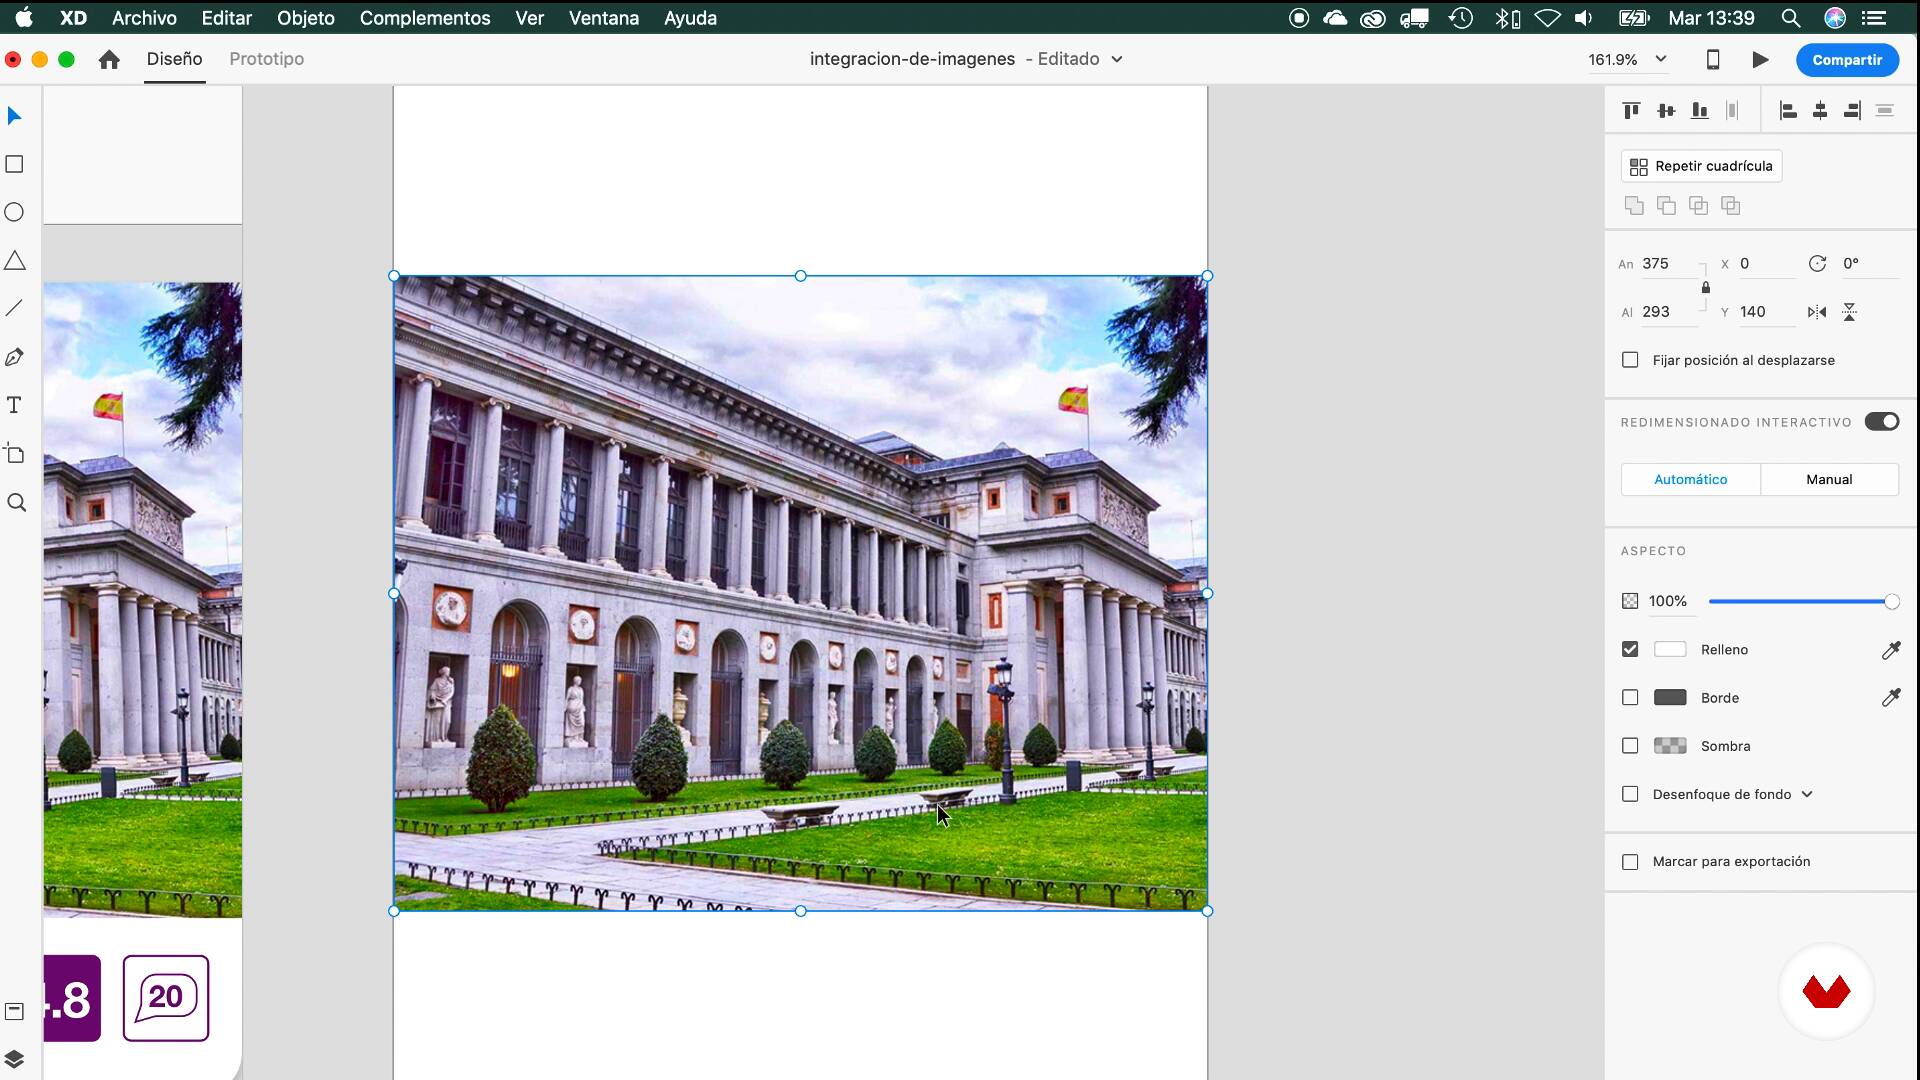Open the Assets panel icon
This screenshot has height=1080, width=1920.
[14, 1011]
